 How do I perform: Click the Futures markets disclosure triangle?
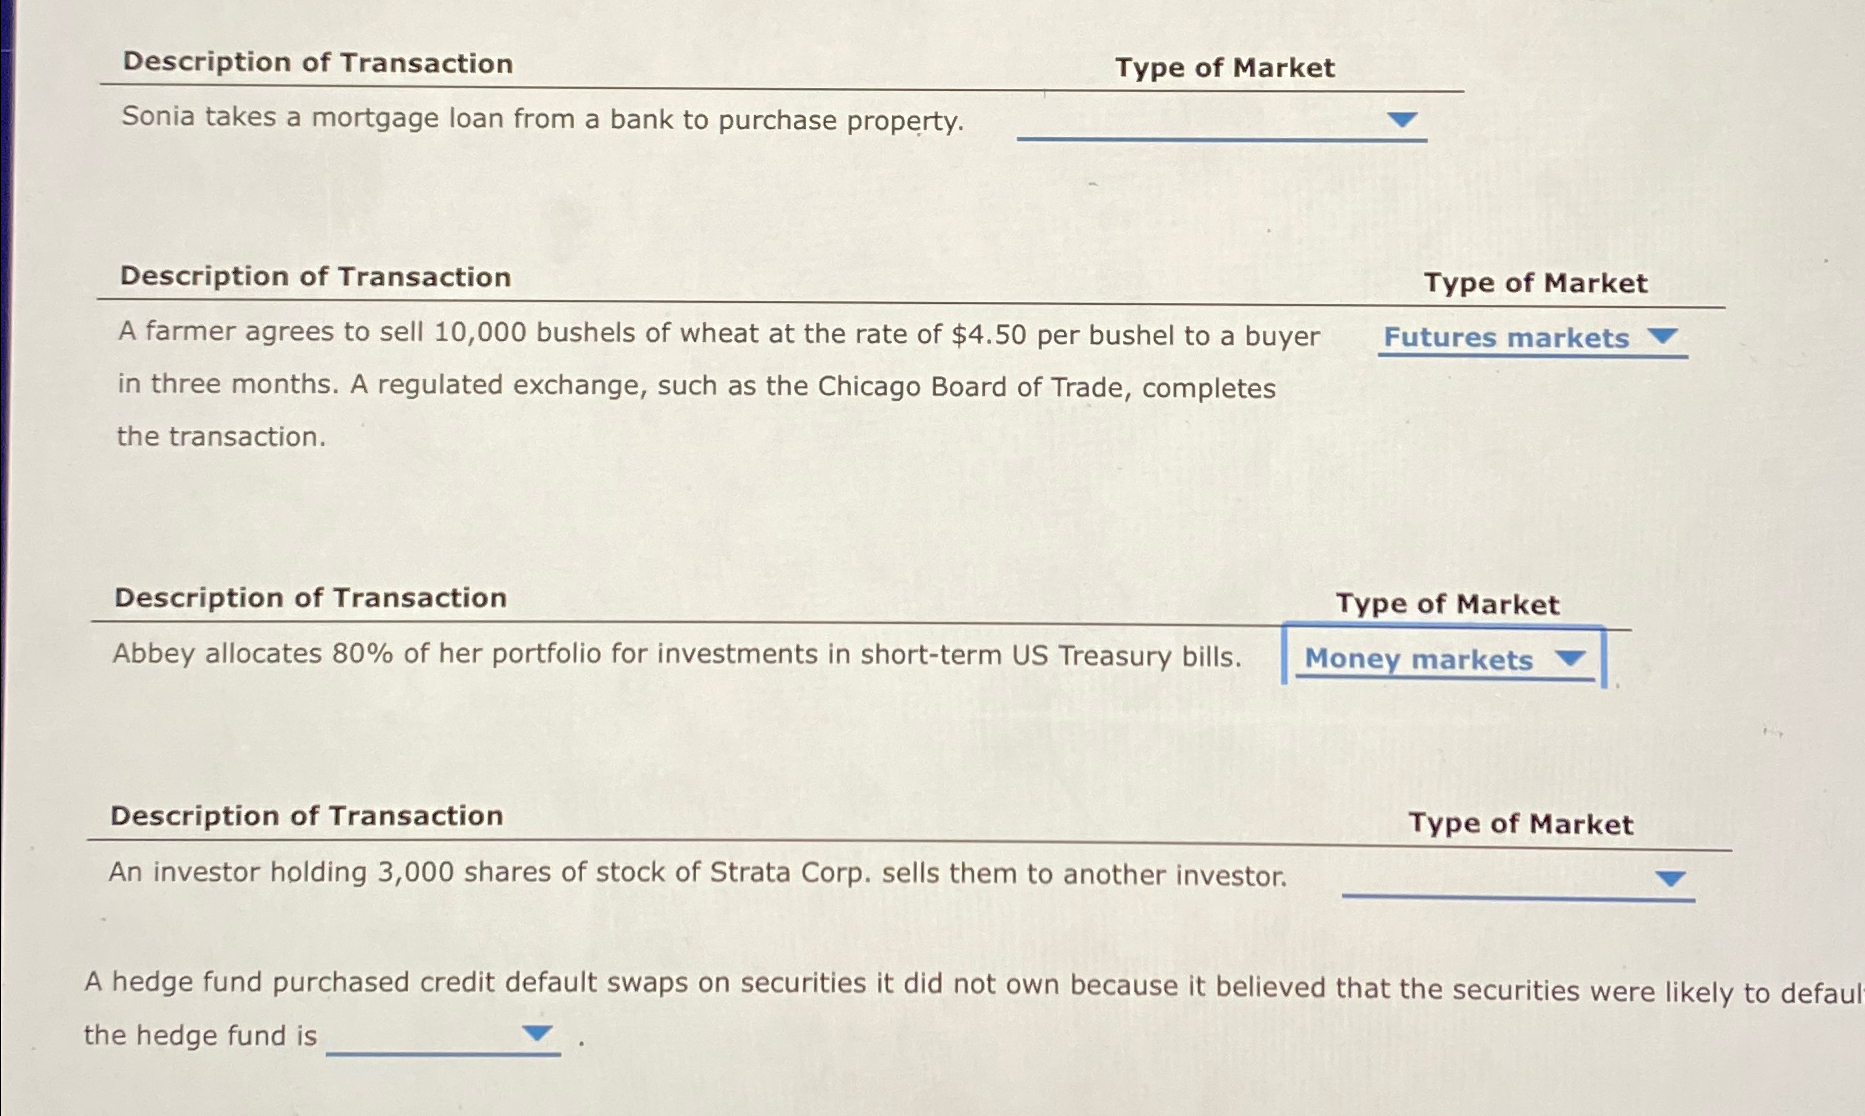coord(1665,338)
